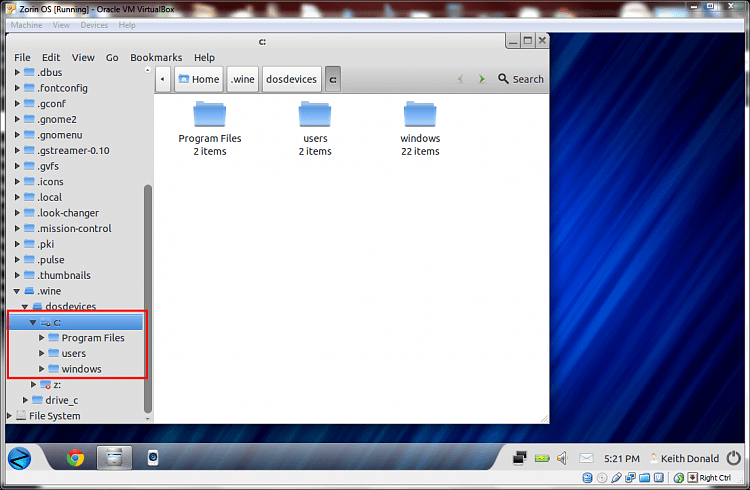Click the 5:21 PM clock
Image resolution: width=750 pixels, height=490 pixels.
click(x=621, y=458)
